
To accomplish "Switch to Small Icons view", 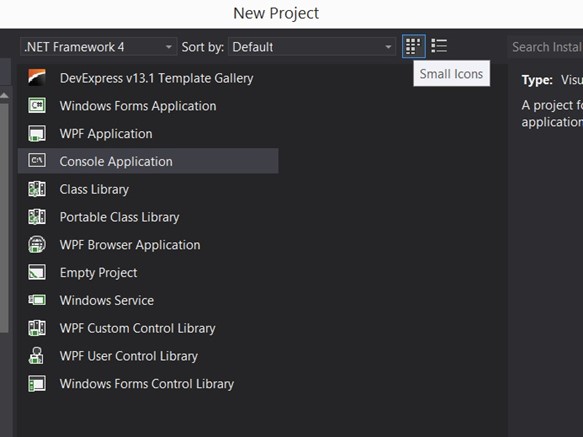I will (x=413, y=46).
